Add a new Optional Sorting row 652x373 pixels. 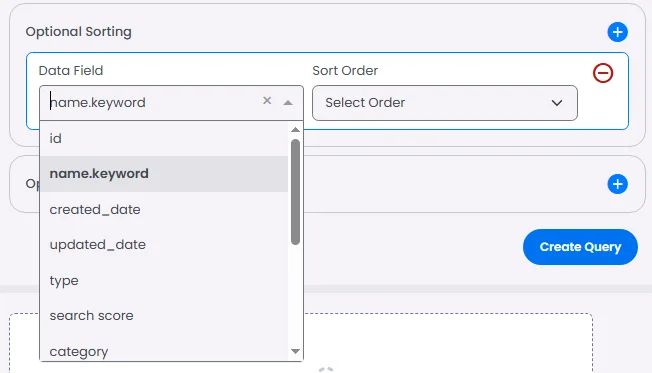617,32
